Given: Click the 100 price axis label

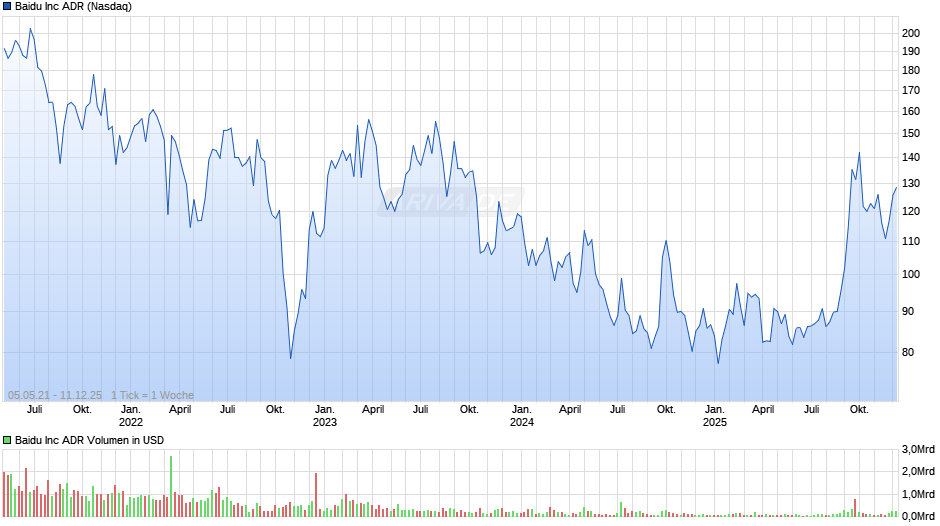Looking at the screenshot, I should 911,275.
